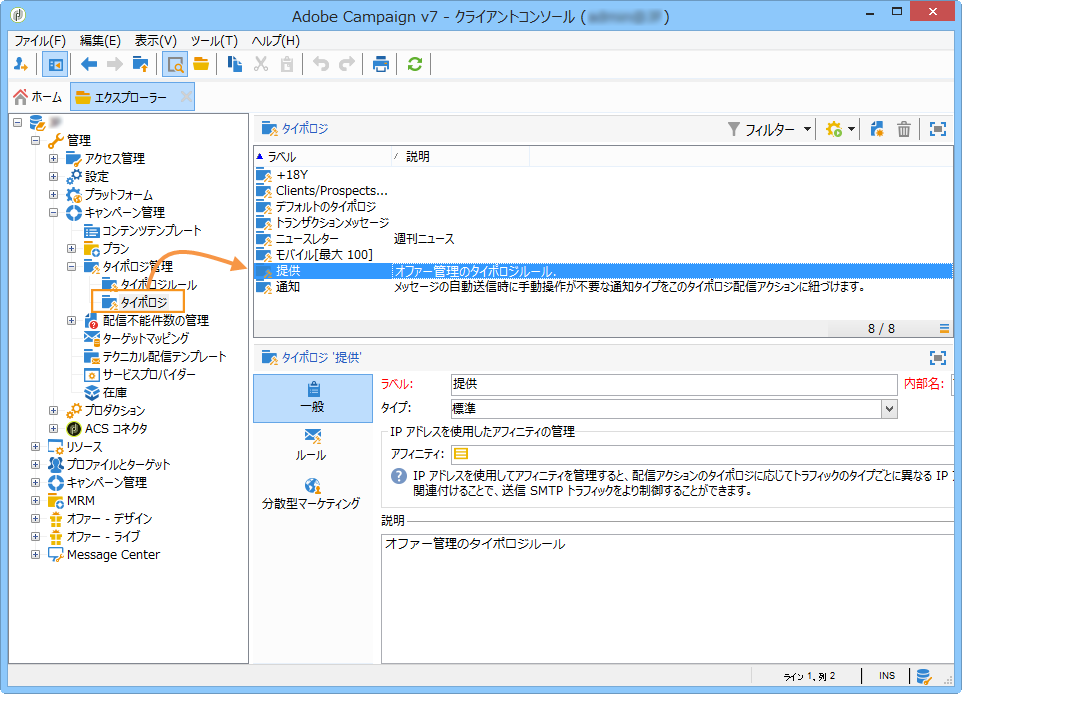Click the connect user icon in toolbar
The height and width of the screenshot is (709, 1069).
20,65
